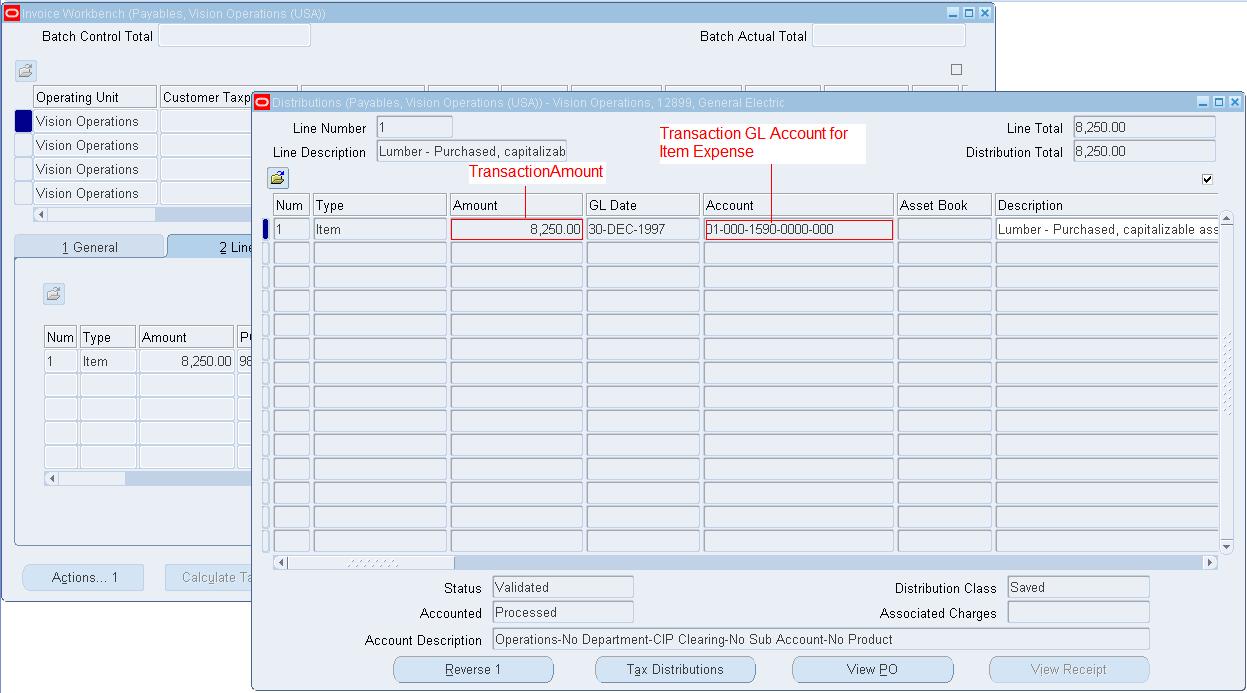The height and width of the screenshot is (693, 1247).
Task: Toggle checkbox at top right of Distributions
Action: [x=1208, y=179]
